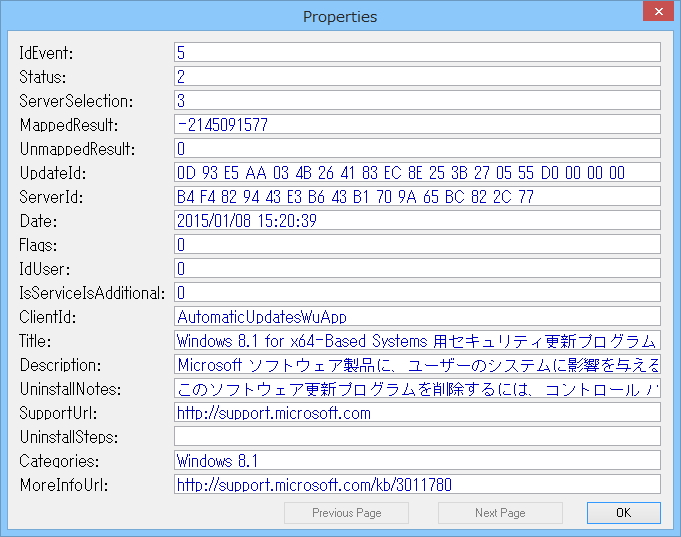Screen dimensions: 681x537
Task: Click the "Status:" label
Action: click(x=43, y=77)
